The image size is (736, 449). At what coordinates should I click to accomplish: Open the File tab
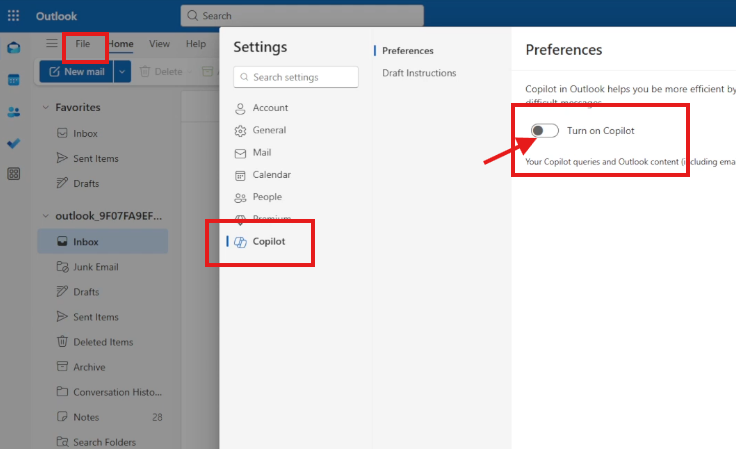point(83,44)
